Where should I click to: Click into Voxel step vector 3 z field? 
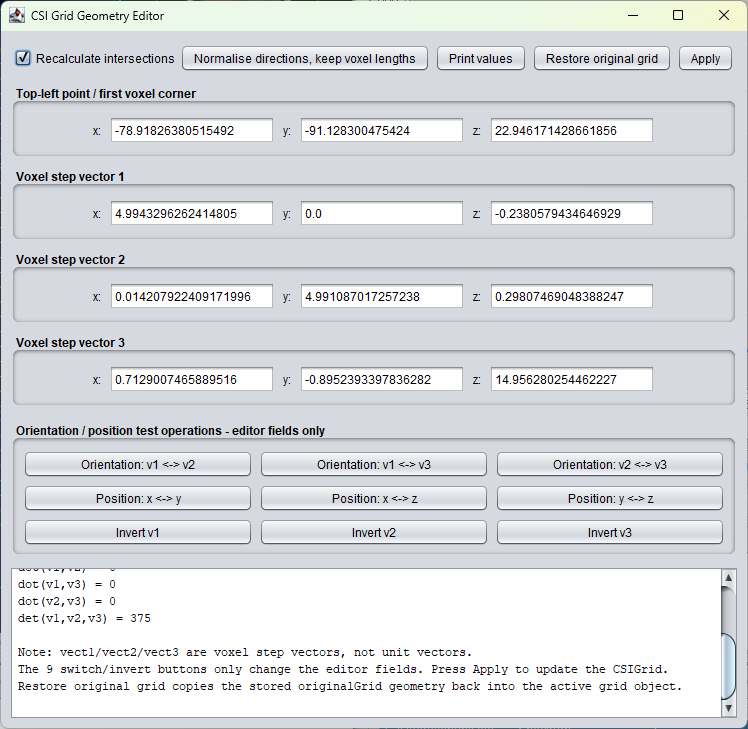(x=571, y=379)
